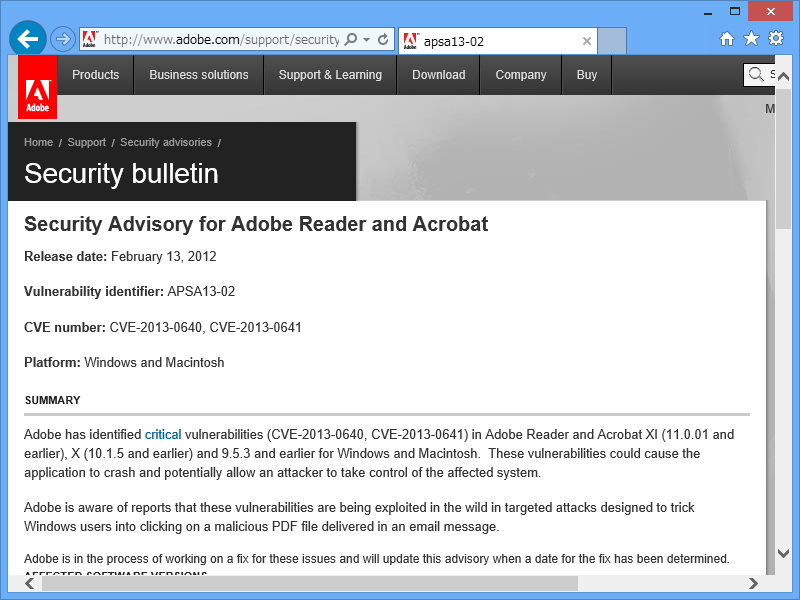This screenshot has height=600, width=800.
Task: Refresh the page with the reload icon
Action: click(x=383, y=39)
